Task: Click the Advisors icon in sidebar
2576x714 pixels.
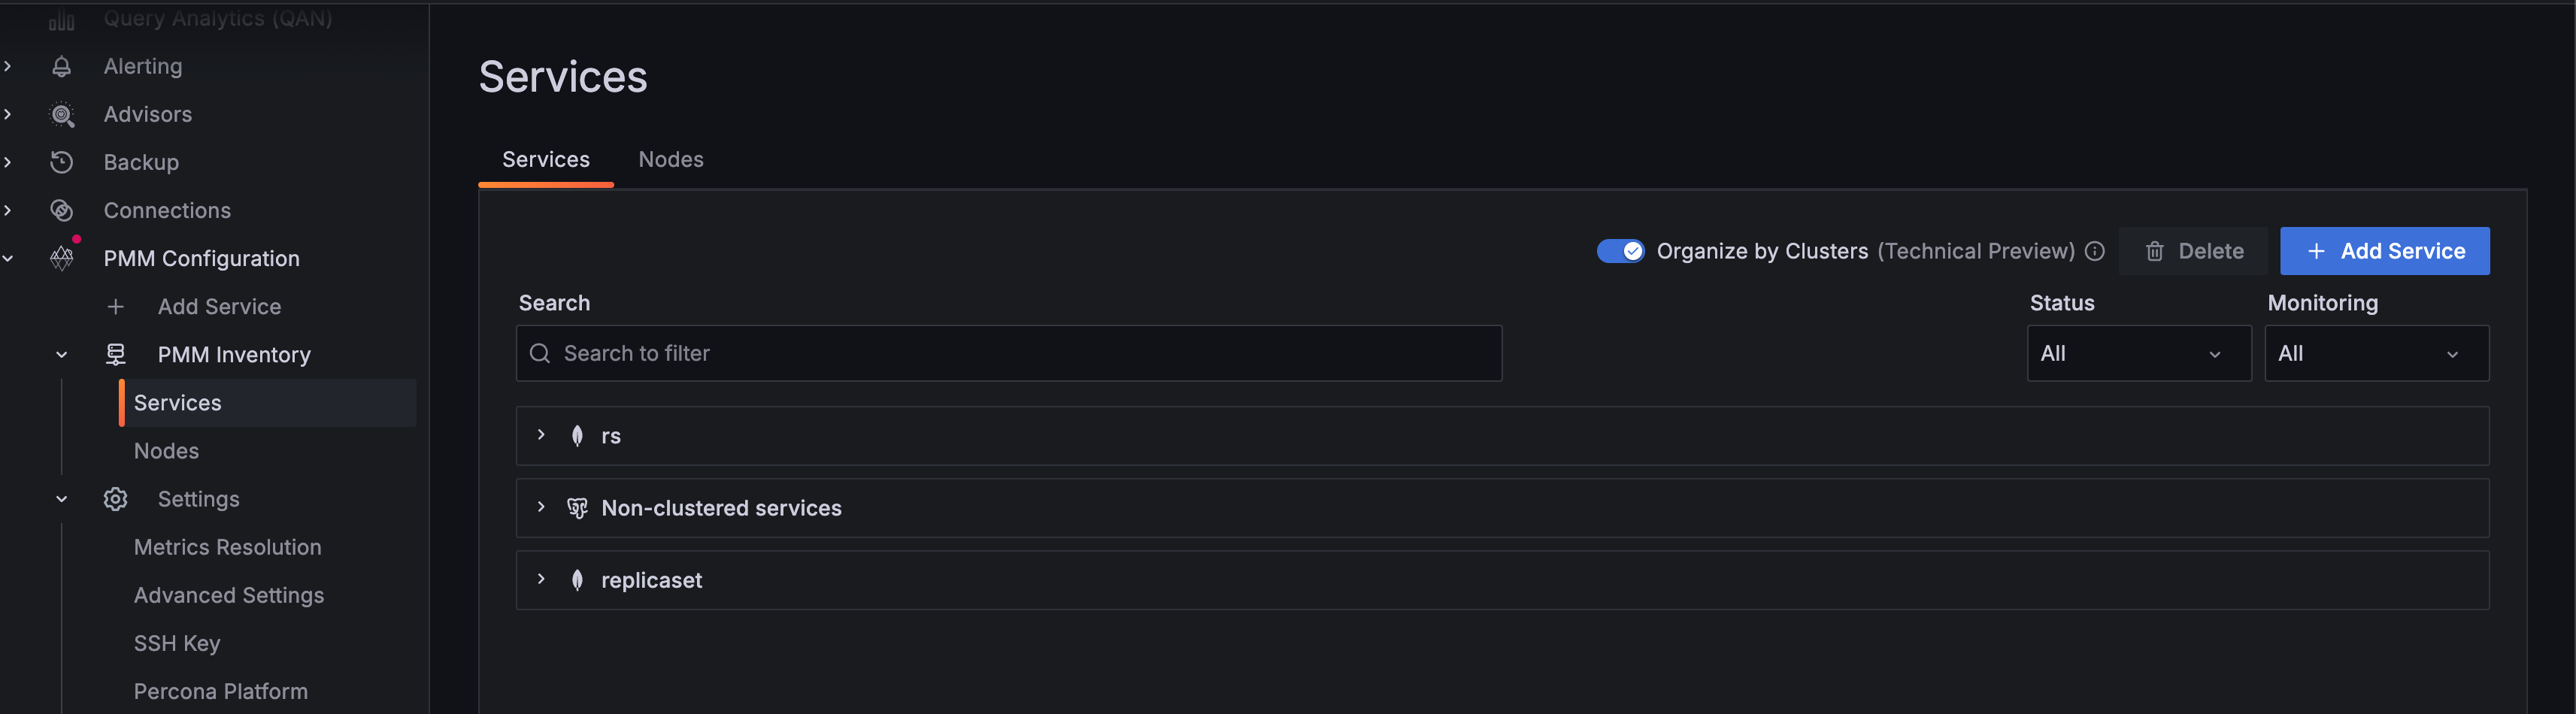Action: click(62, 114)
